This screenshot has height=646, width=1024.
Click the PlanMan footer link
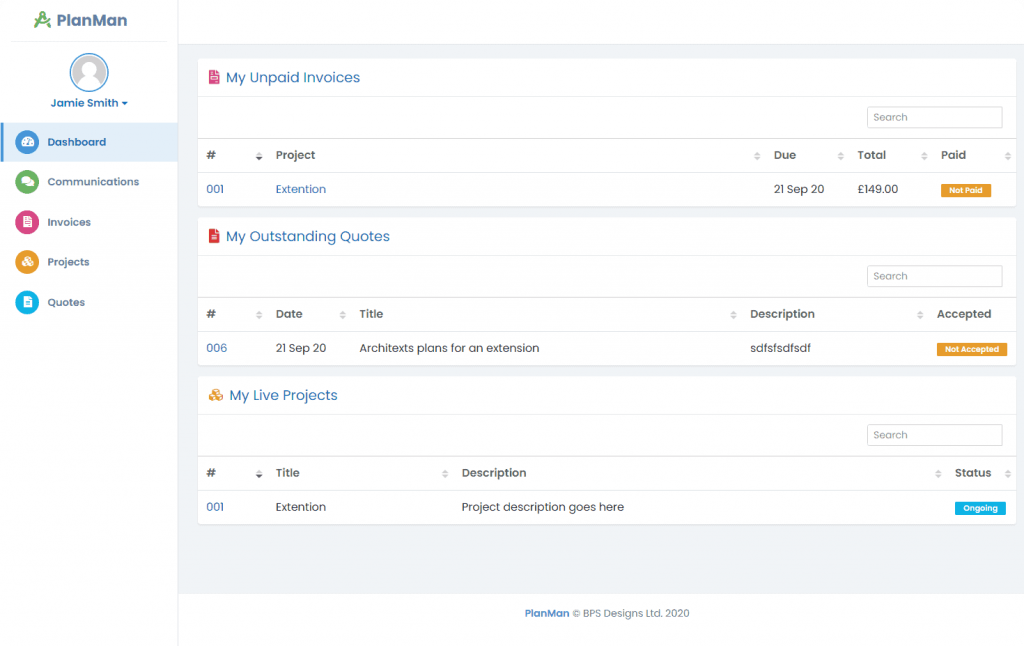click(547, 613)
